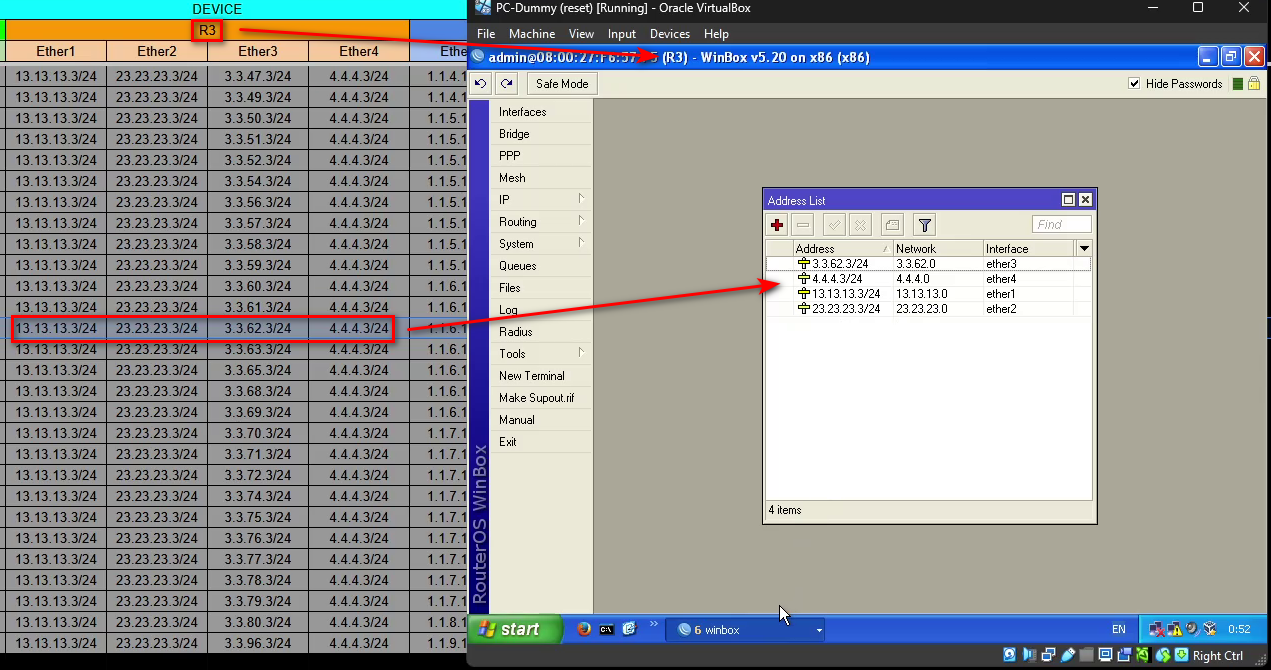Maximize the Address List window
The image size is (1271, 670).
tap(1068, 200)
